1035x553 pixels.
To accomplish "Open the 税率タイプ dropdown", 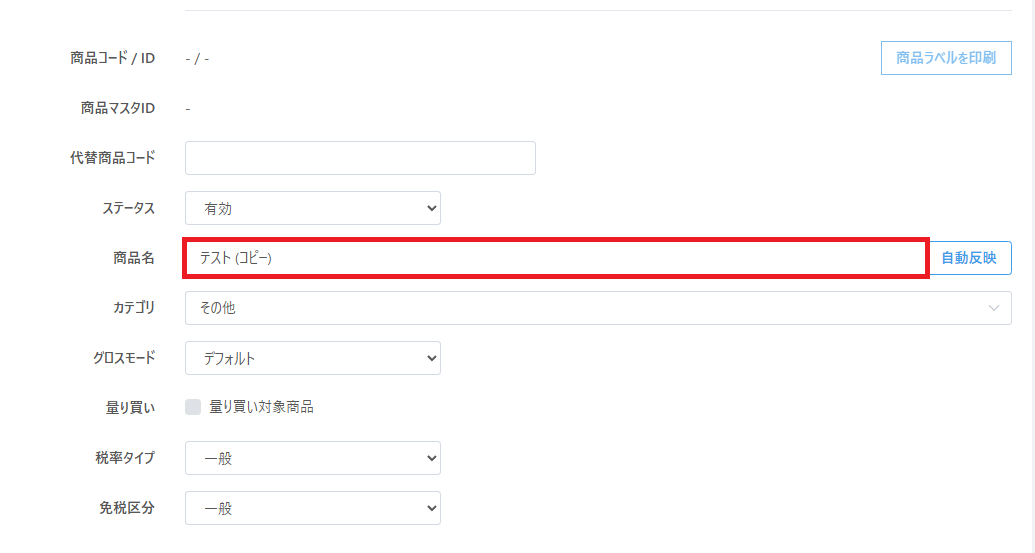I will click(312, 458).
